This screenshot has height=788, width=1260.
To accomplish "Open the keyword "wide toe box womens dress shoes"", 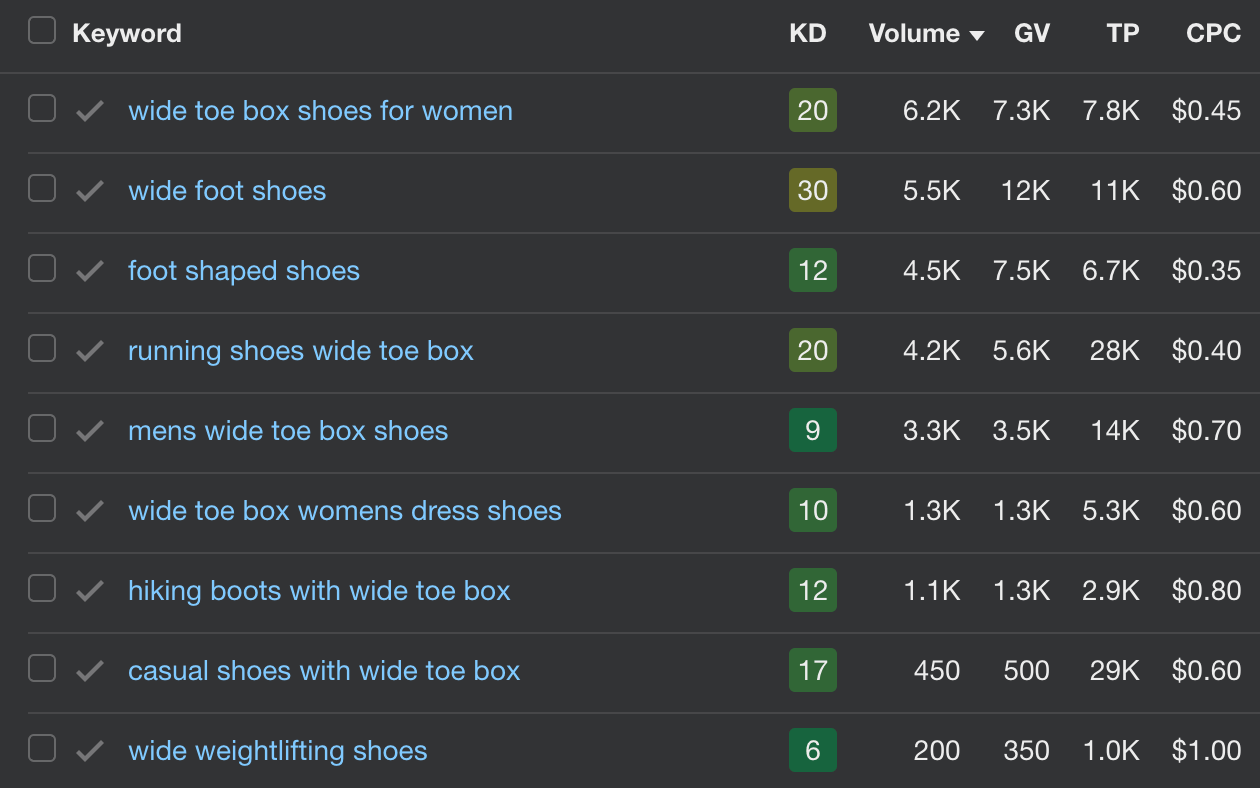I will [344, 510].
